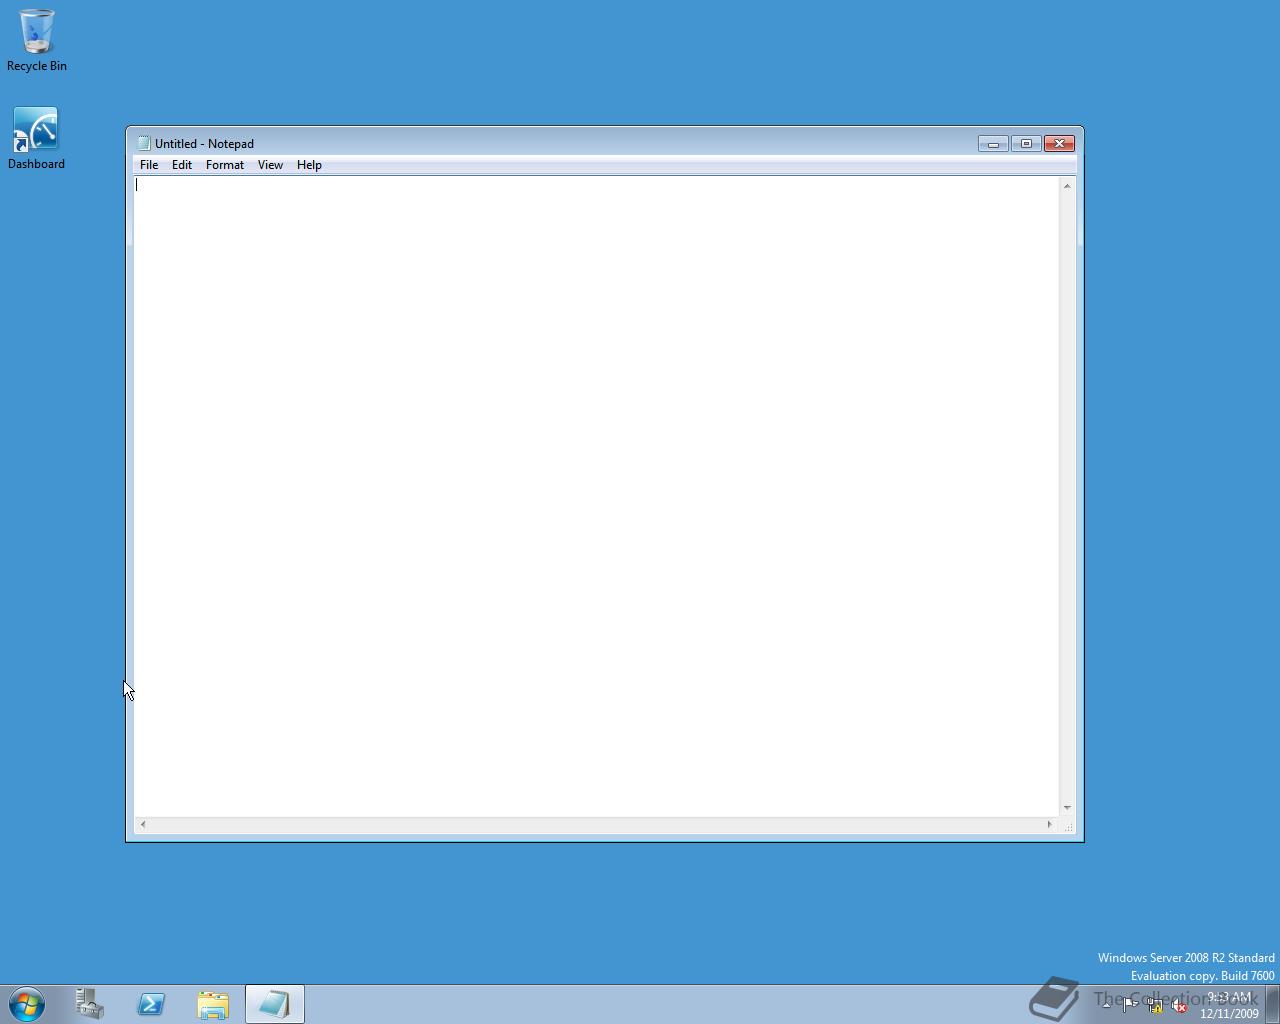
Task: Click the network warning tray icon
Action: pos(1155,1006)
